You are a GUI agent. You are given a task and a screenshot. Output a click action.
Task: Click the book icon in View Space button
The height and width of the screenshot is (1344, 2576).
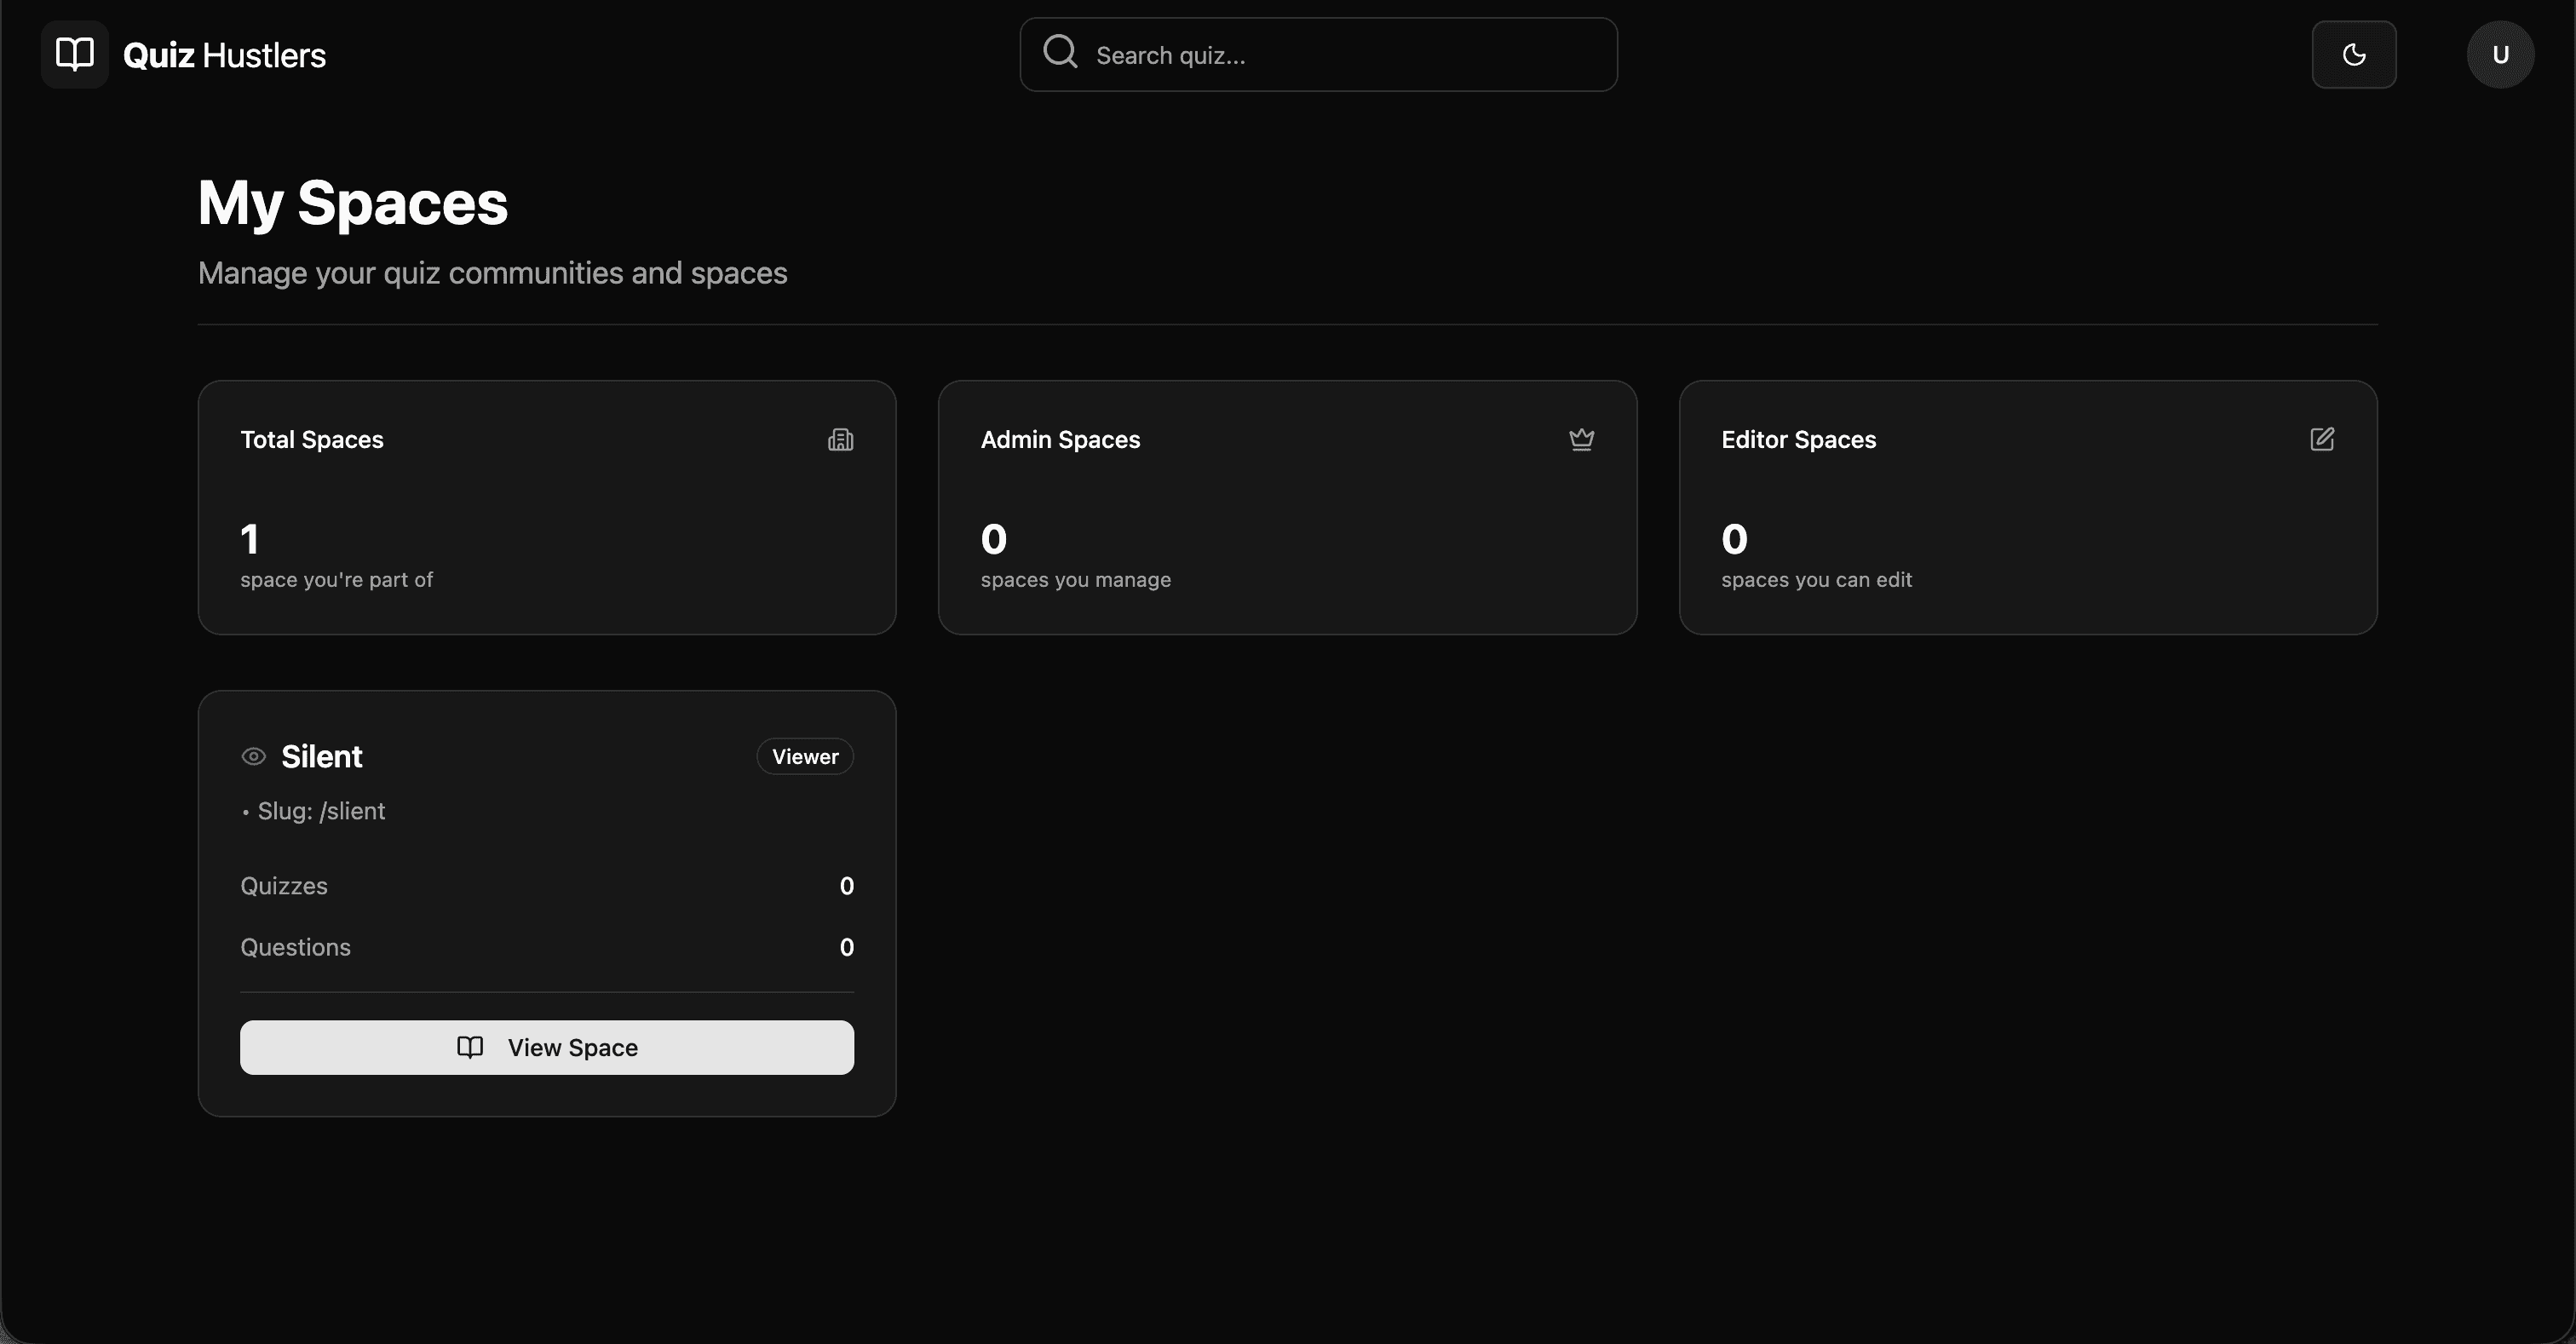pyautogui.click(x=470, y=1047)
